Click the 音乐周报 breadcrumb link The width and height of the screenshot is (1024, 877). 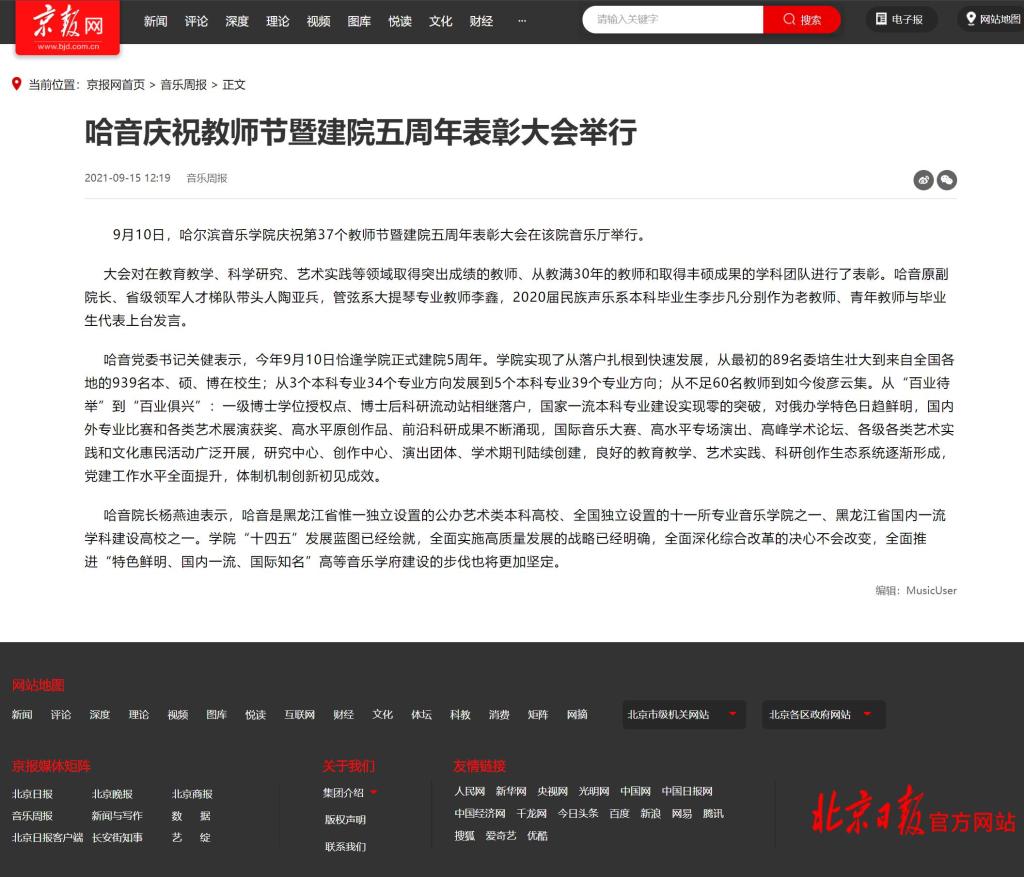tap(183, 85)
